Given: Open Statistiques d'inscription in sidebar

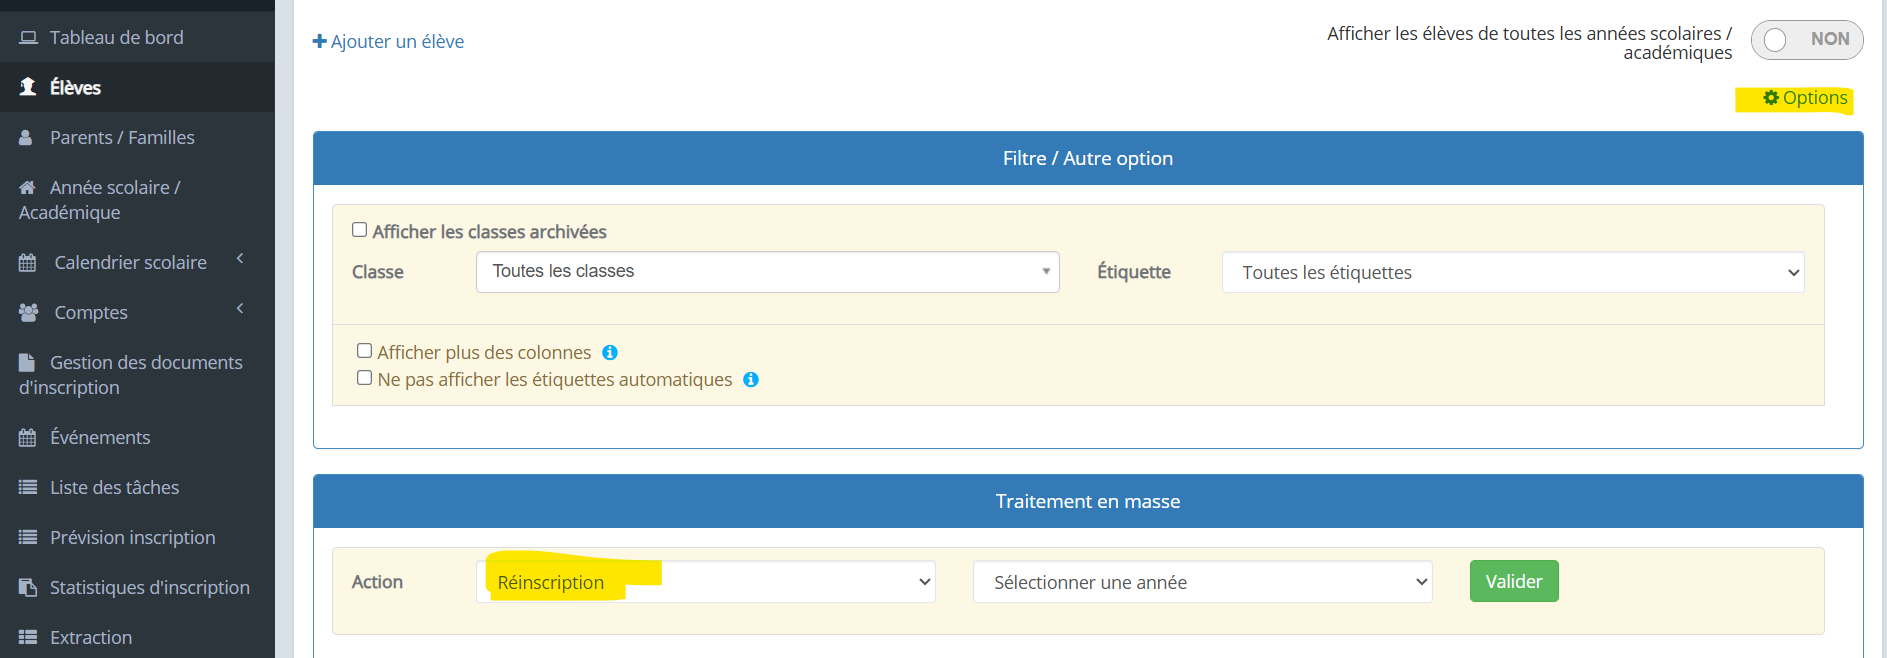Looking at the screenshot, I should [149, 588].
